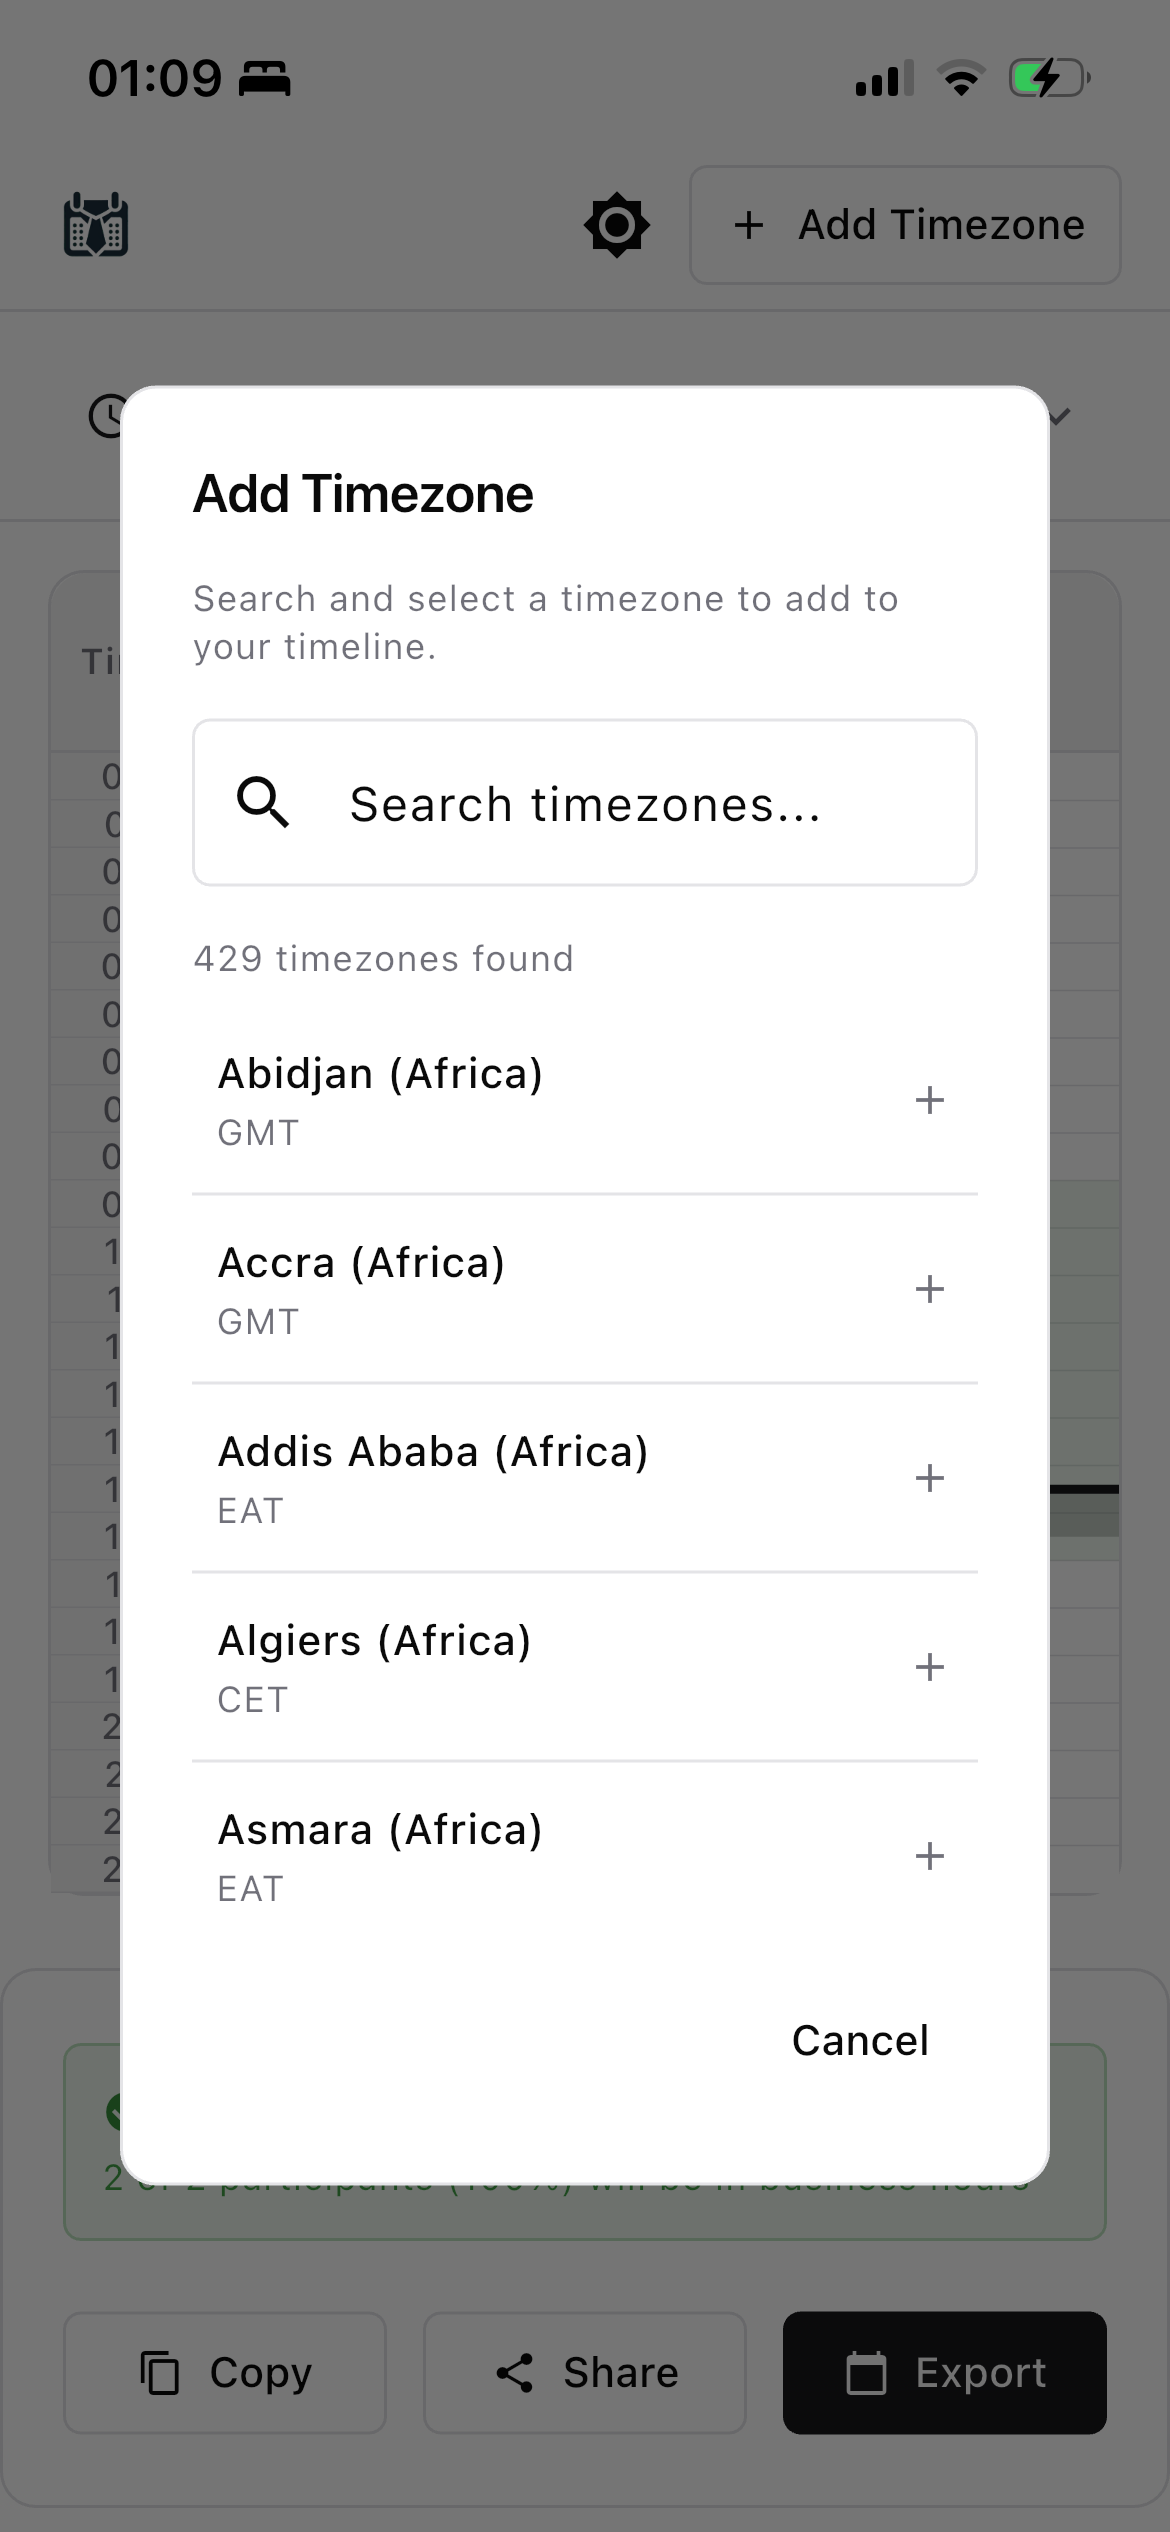Tap plus icon next to Asmara
1170x2532 pixels.
point(929,1856)
